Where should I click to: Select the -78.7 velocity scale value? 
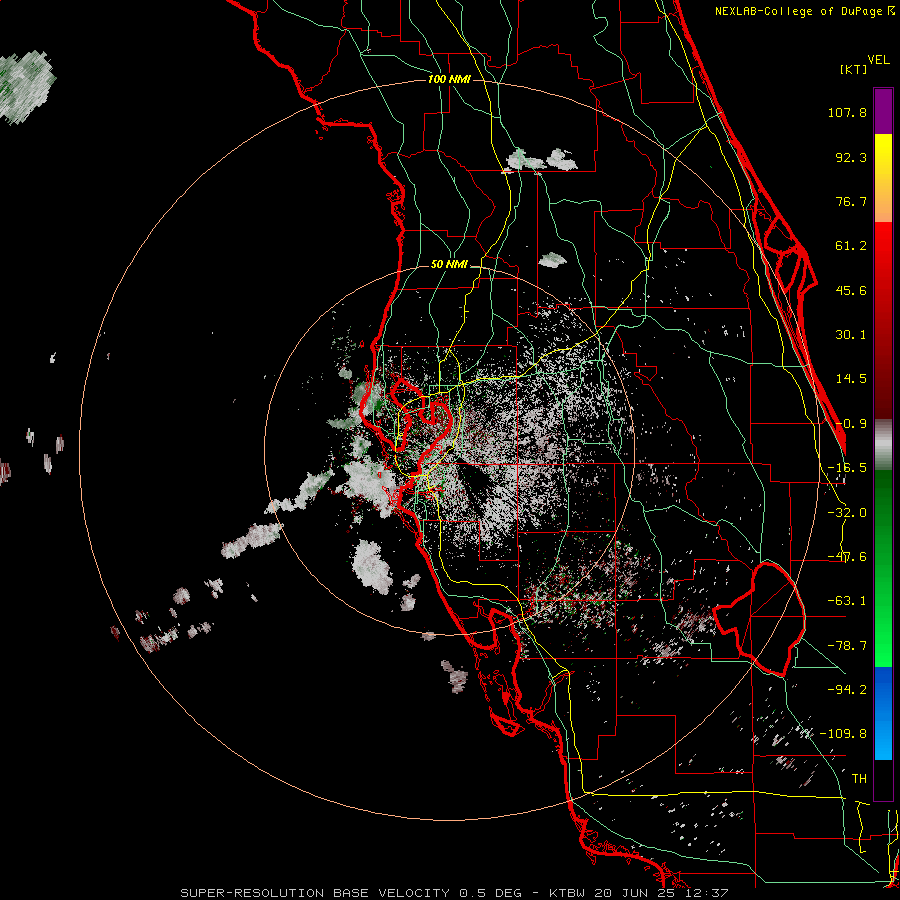point(847,646)
